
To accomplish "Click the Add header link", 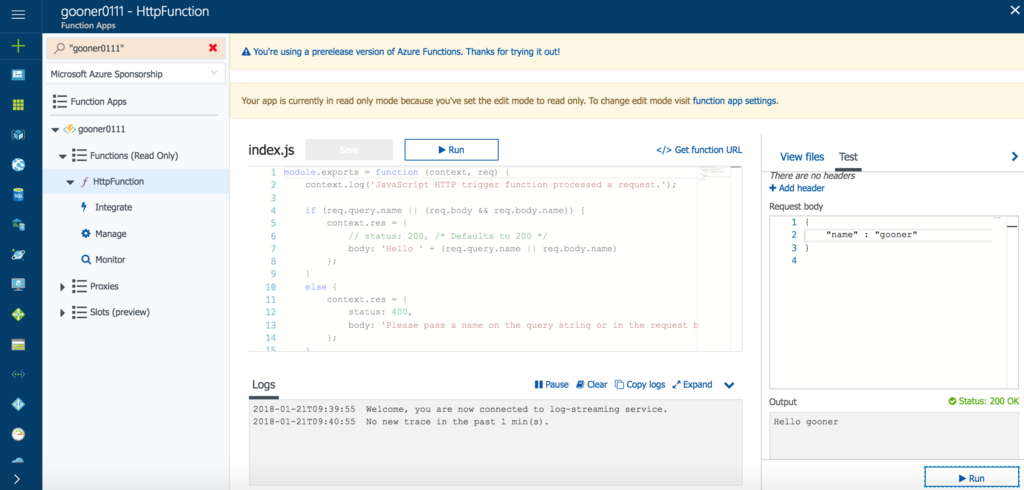I will pos(797,188).
